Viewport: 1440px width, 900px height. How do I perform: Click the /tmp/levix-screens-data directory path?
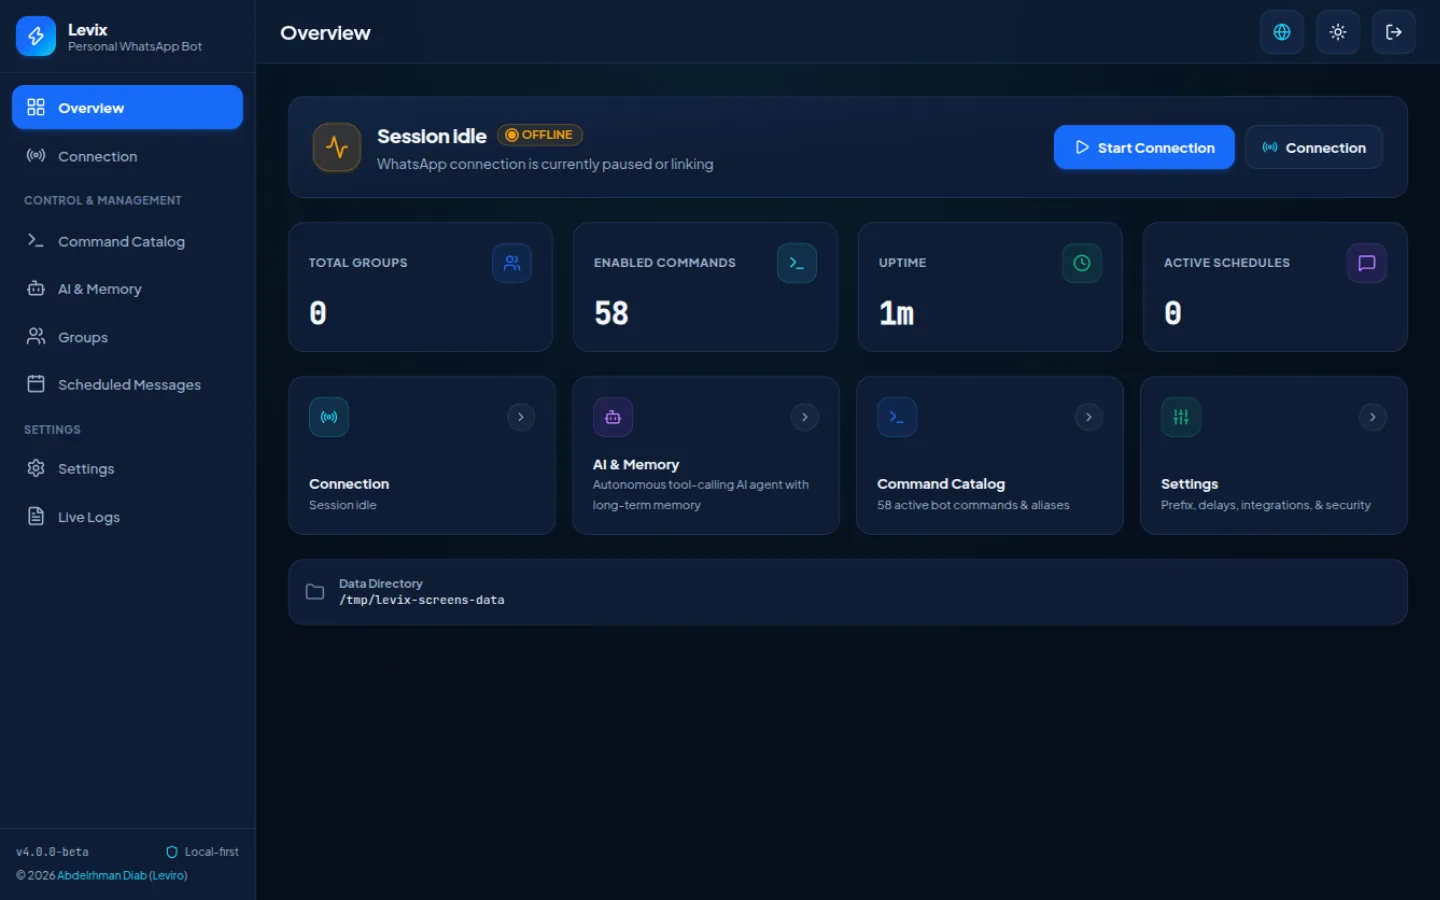[422, 600]
